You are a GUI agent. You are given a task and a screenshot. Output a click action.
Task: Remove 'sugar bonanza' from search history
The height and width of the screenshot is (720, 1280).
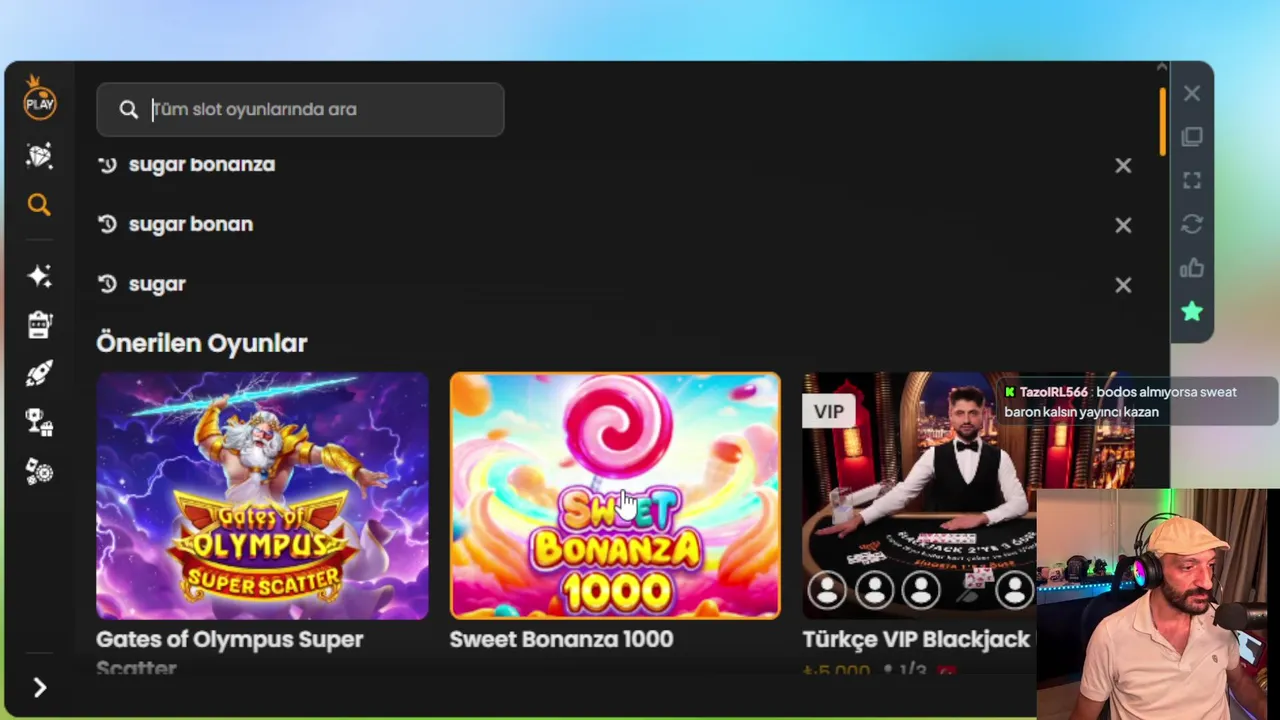tap(1123, 166)
